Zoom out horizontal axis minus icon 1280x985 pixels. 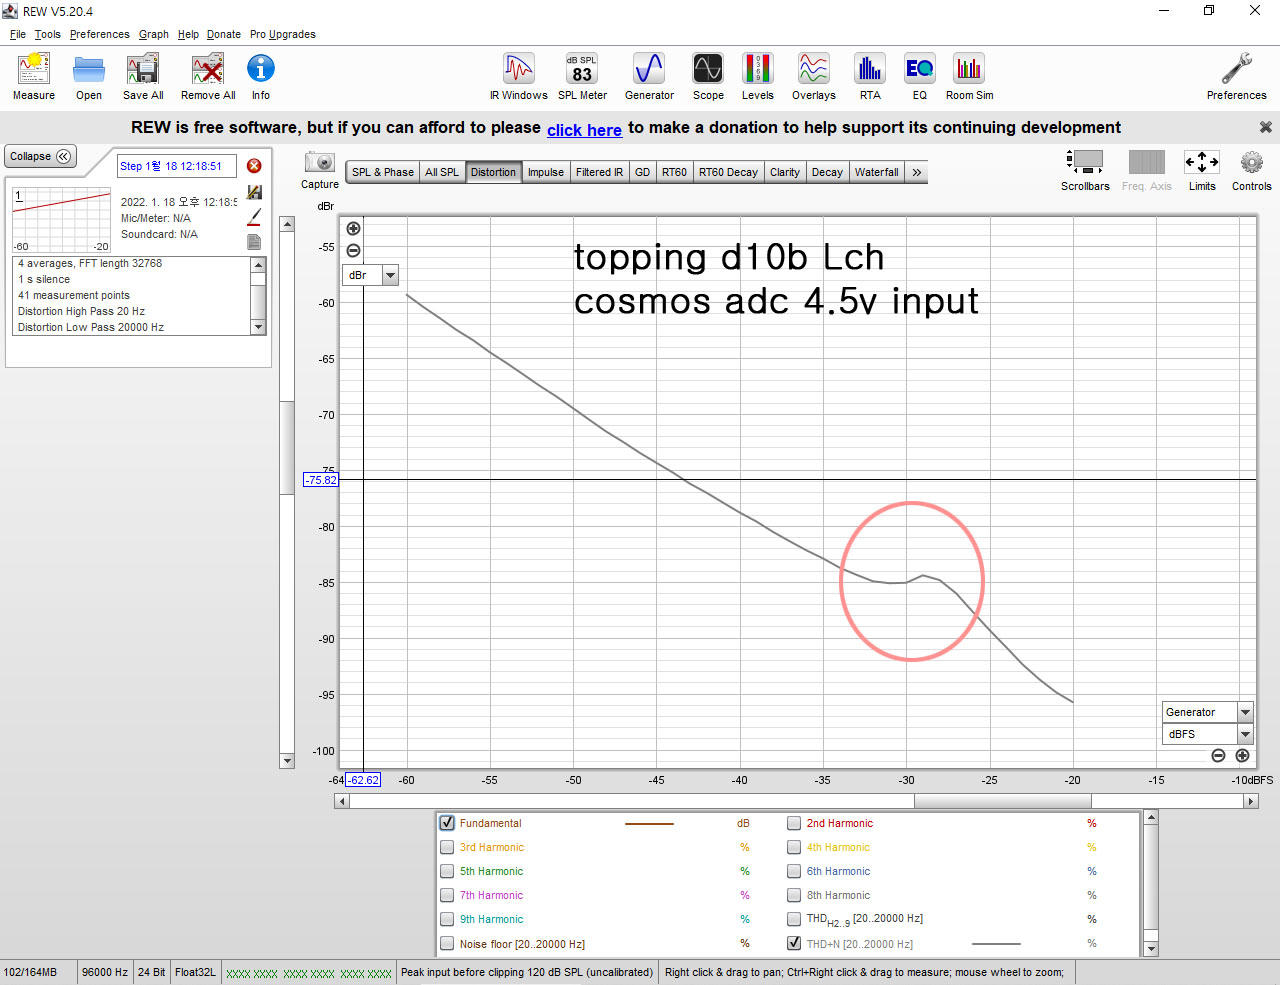coord(1218,756)
